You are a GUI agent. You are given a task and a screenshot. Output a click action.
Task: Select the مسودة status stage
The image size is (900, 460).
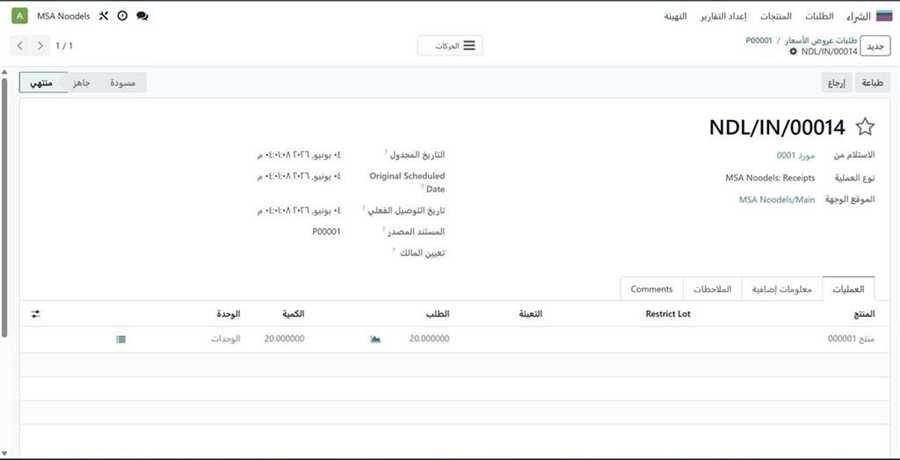[x=122, y=83]
